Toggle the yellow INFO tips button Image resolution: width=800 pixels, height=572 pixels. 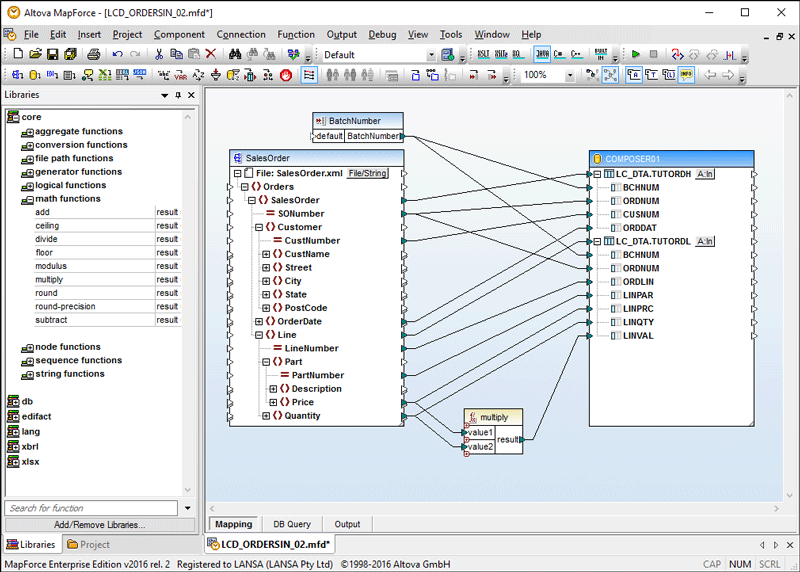click(x=686, y=75)
